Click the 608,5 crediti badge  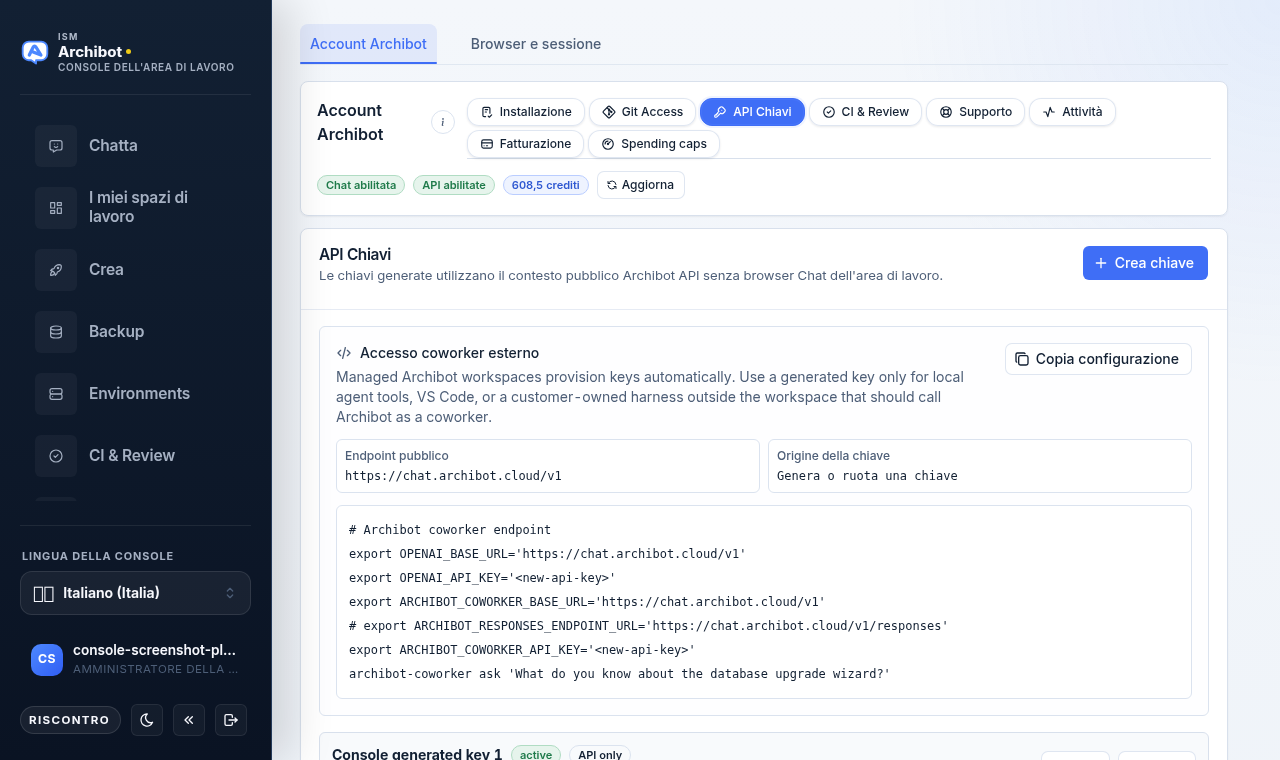[546, 185]
